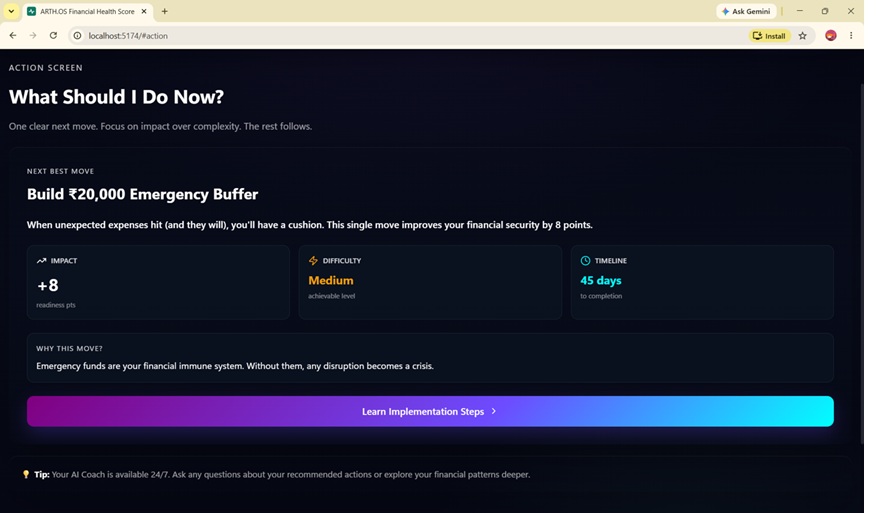The width and height of the screenshot is (880, 513).
Task: Click chevron on Learn Implementation Steps
Action: point(494,411)
